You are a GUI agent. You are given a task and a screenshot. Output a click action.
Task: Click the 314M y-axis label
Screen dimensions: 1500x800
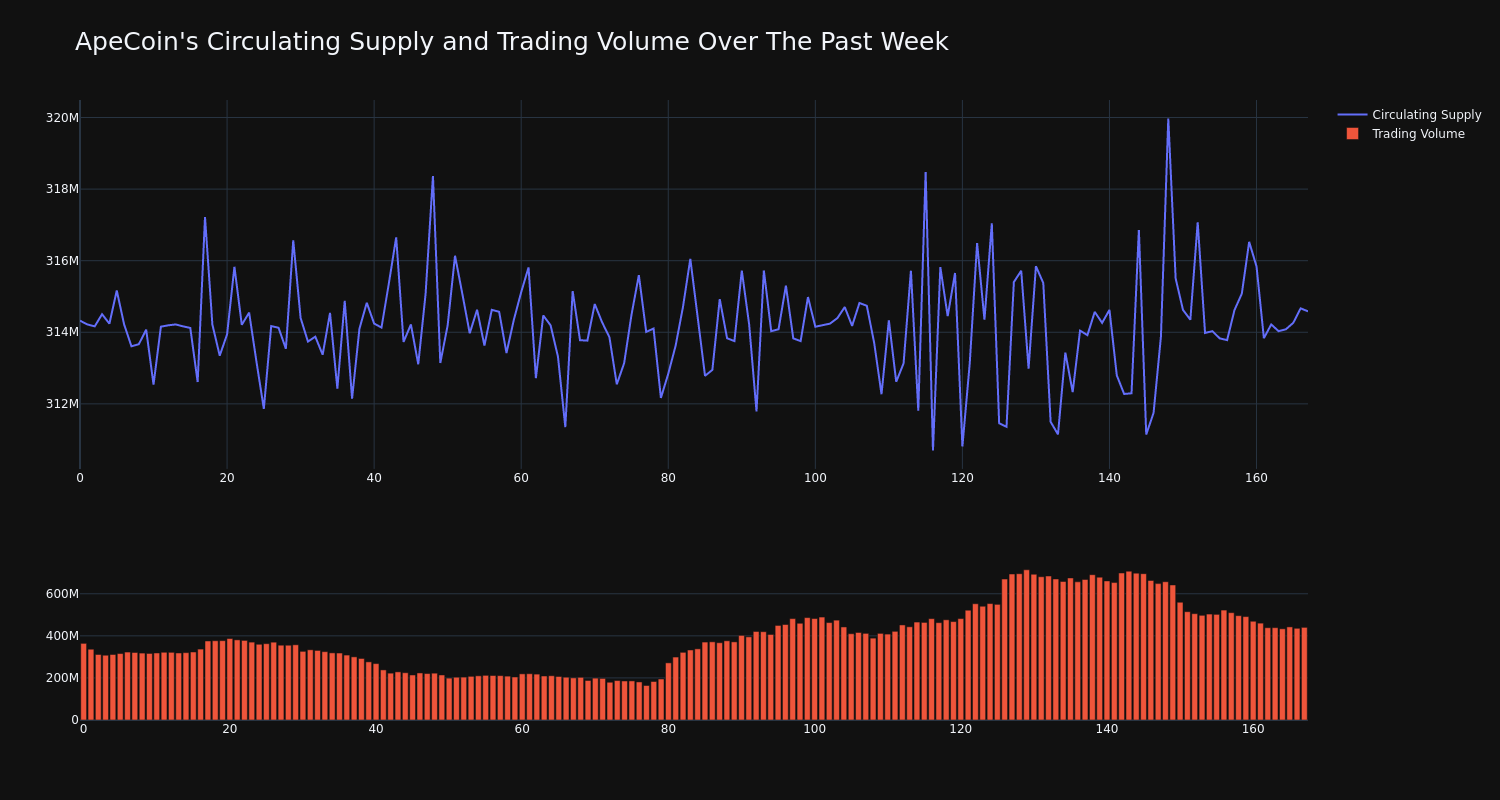62,332
